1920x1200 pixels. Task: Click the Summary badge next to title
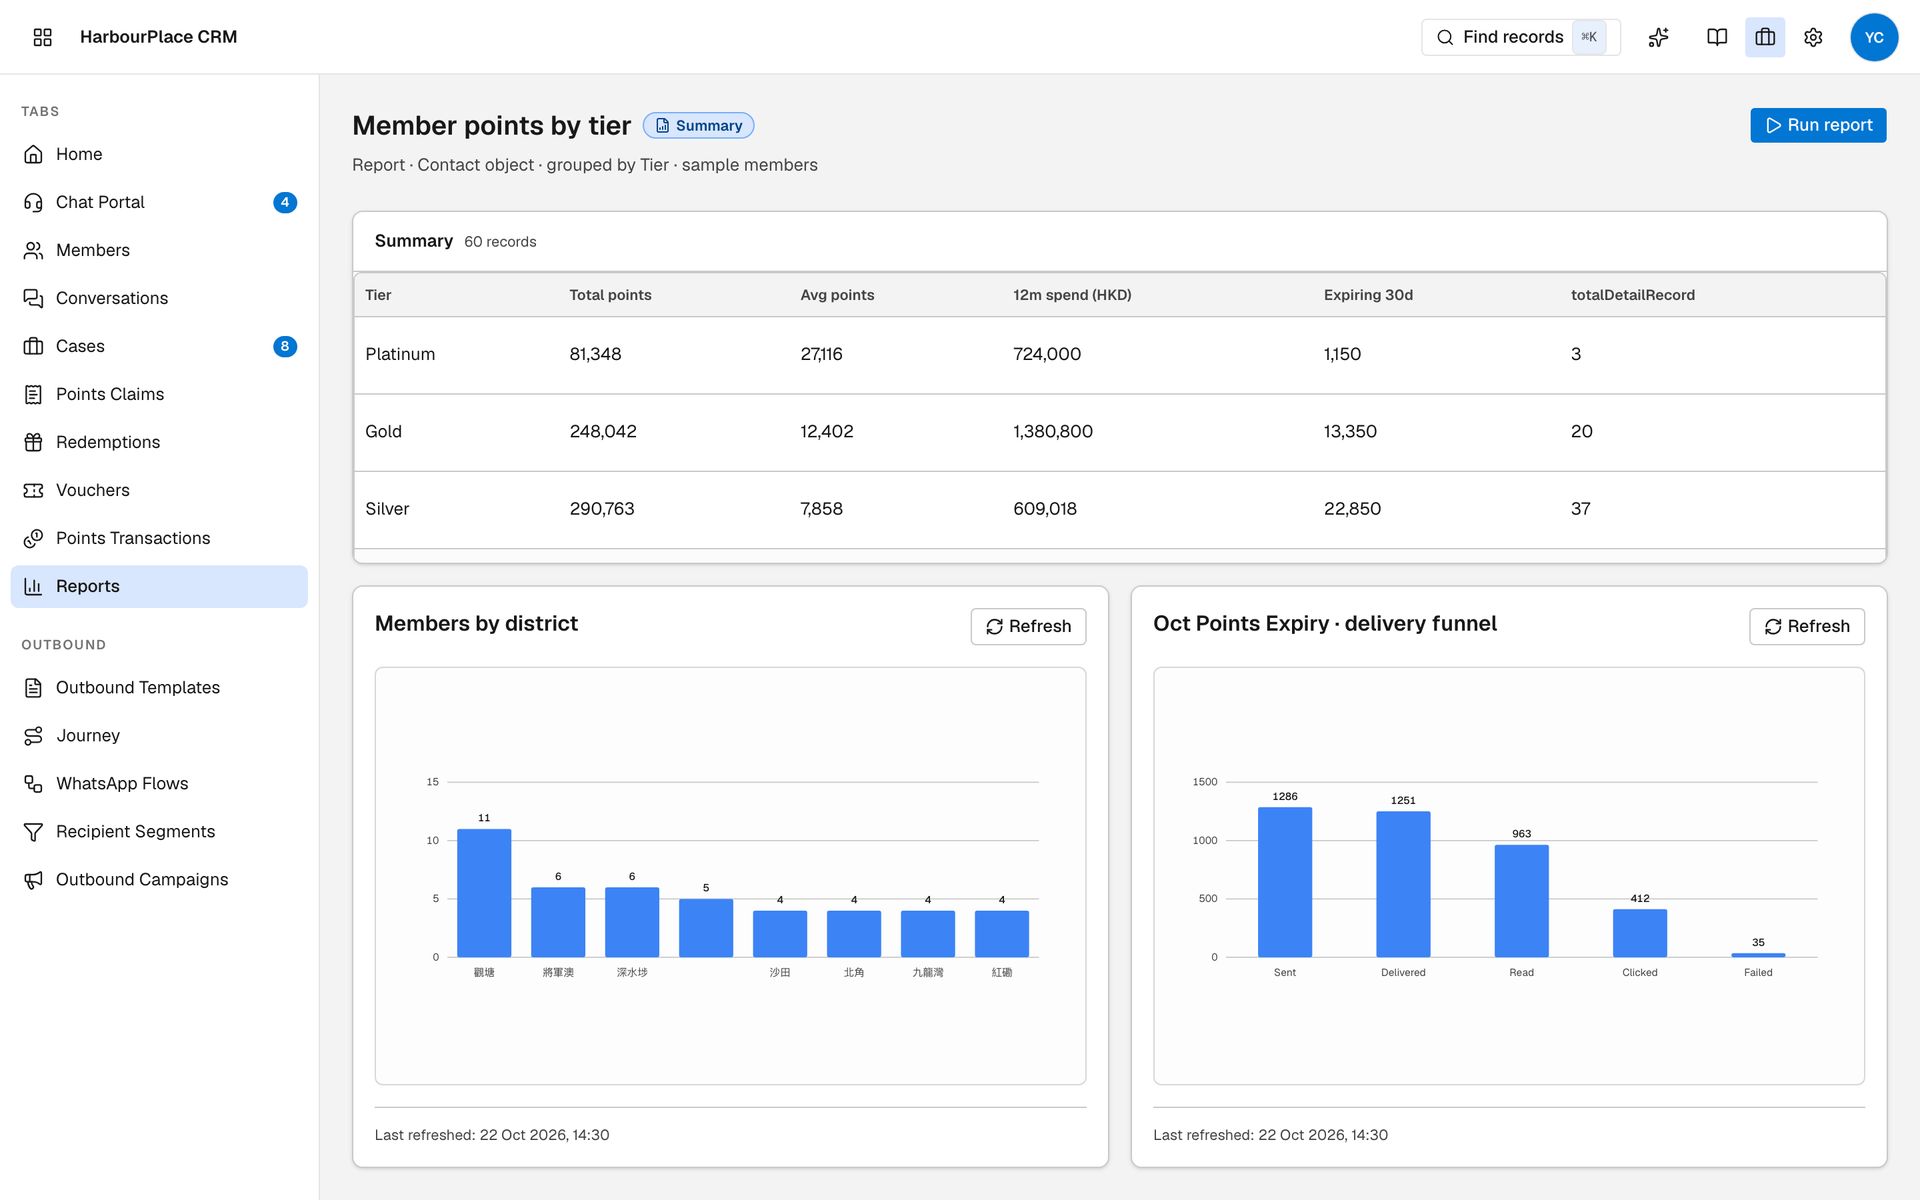[698, 125]
